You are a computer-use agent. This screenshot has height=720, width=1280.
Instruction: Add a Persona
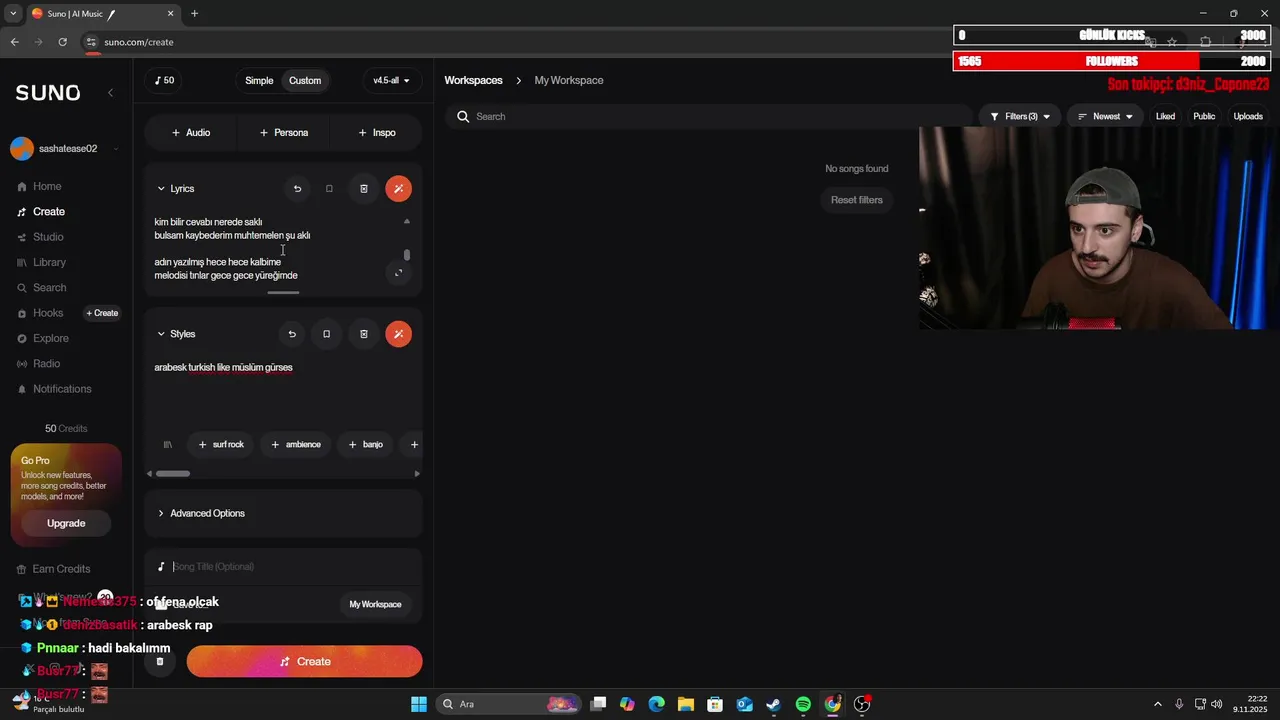284,132
